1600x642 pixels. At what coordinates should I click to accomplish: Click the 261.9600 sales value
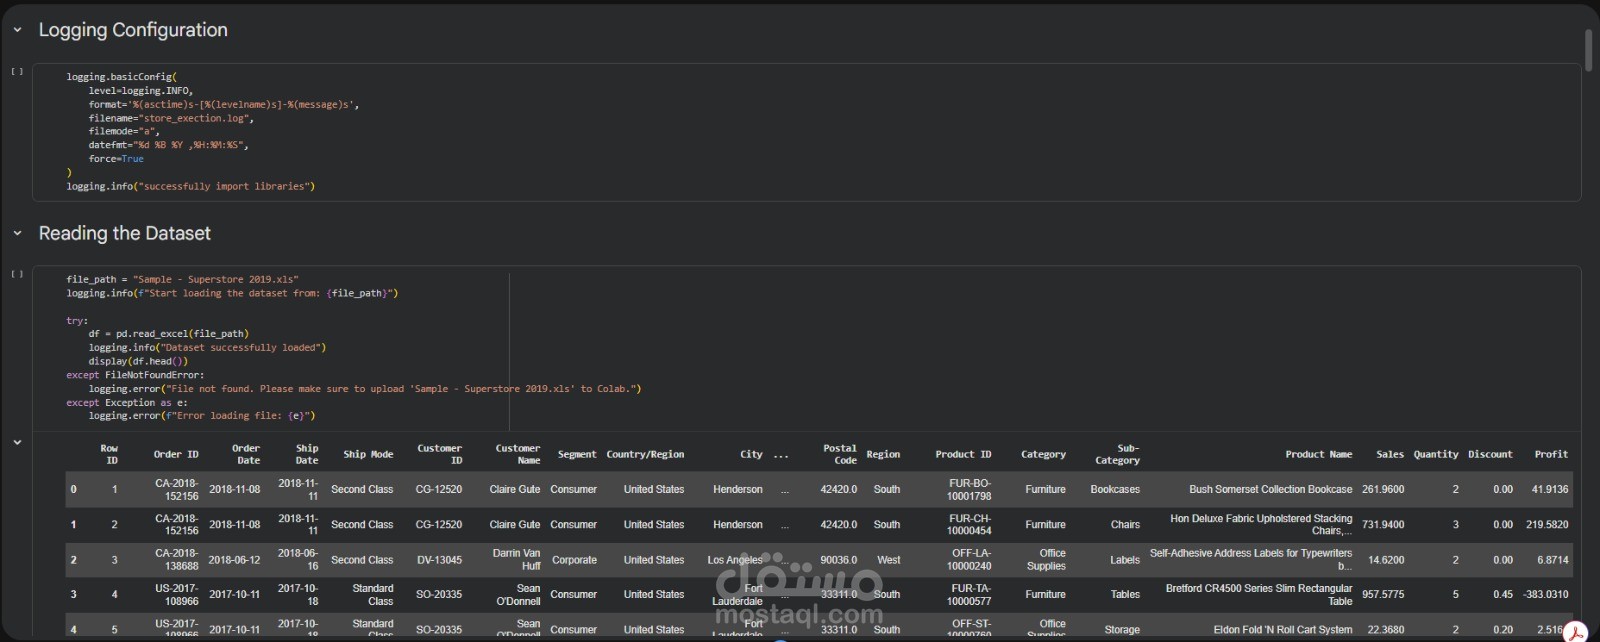coord(1383,489)
